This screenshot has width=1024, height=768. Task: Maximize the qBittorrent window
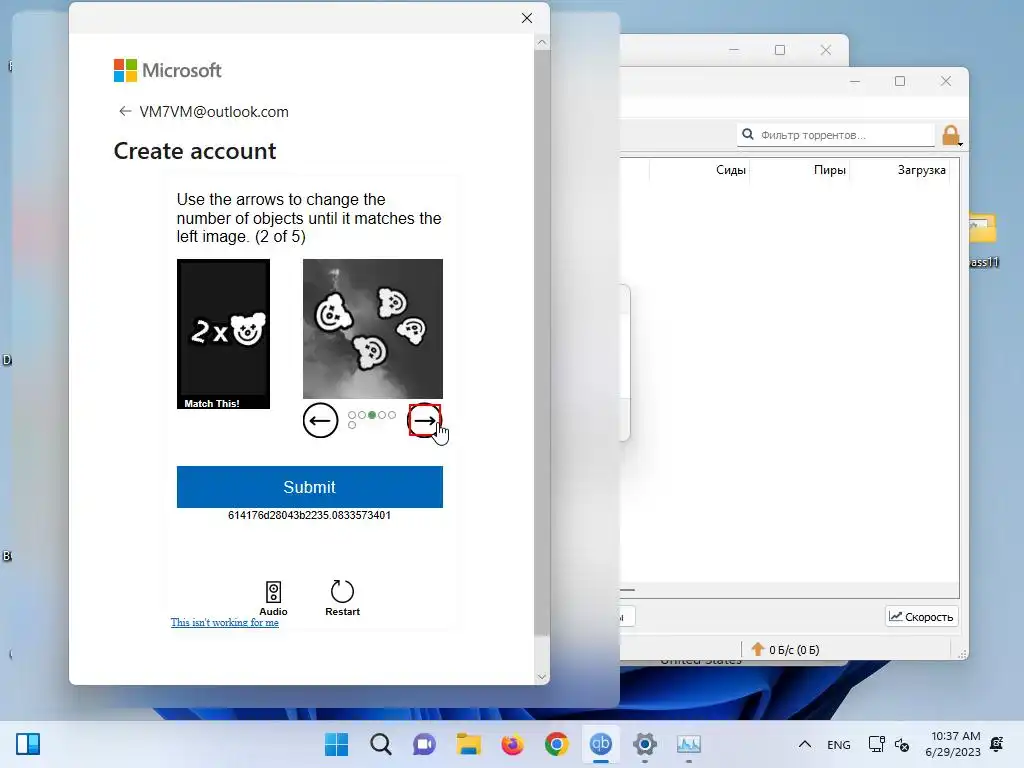[x=900, y=81]
